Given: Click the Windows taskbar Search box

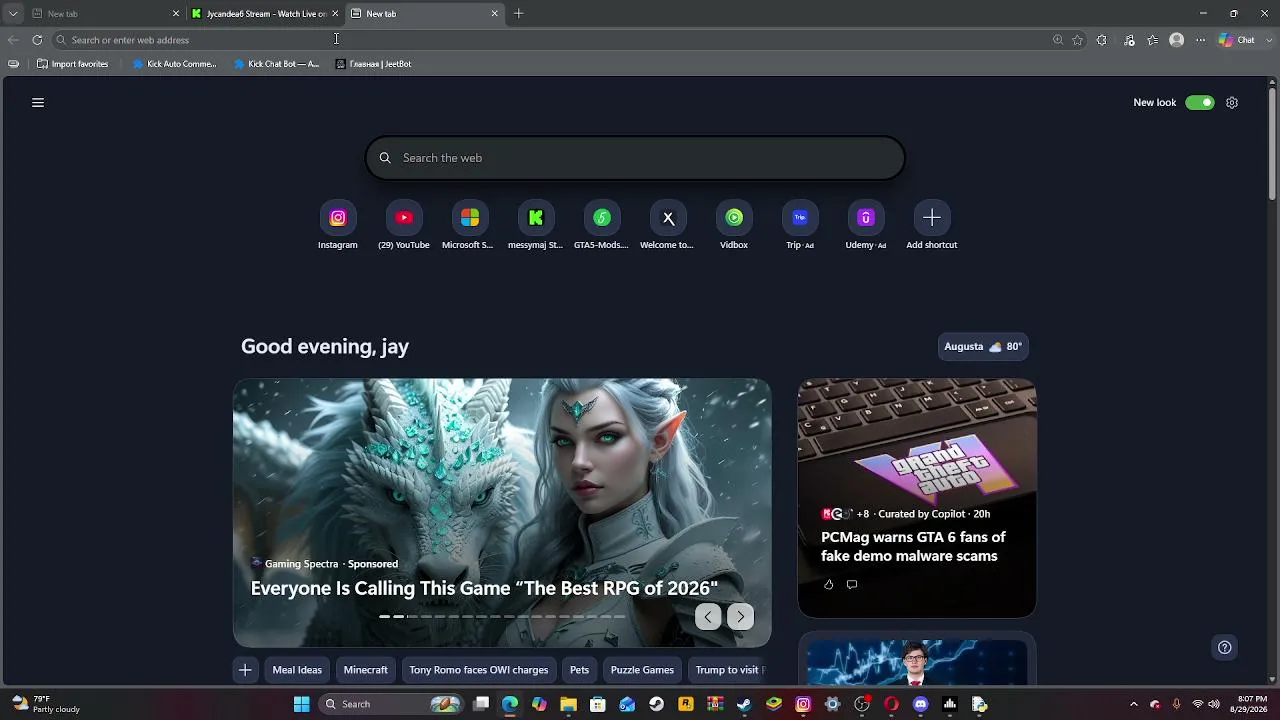Looking at the screenshot, I should click(392, 704).
